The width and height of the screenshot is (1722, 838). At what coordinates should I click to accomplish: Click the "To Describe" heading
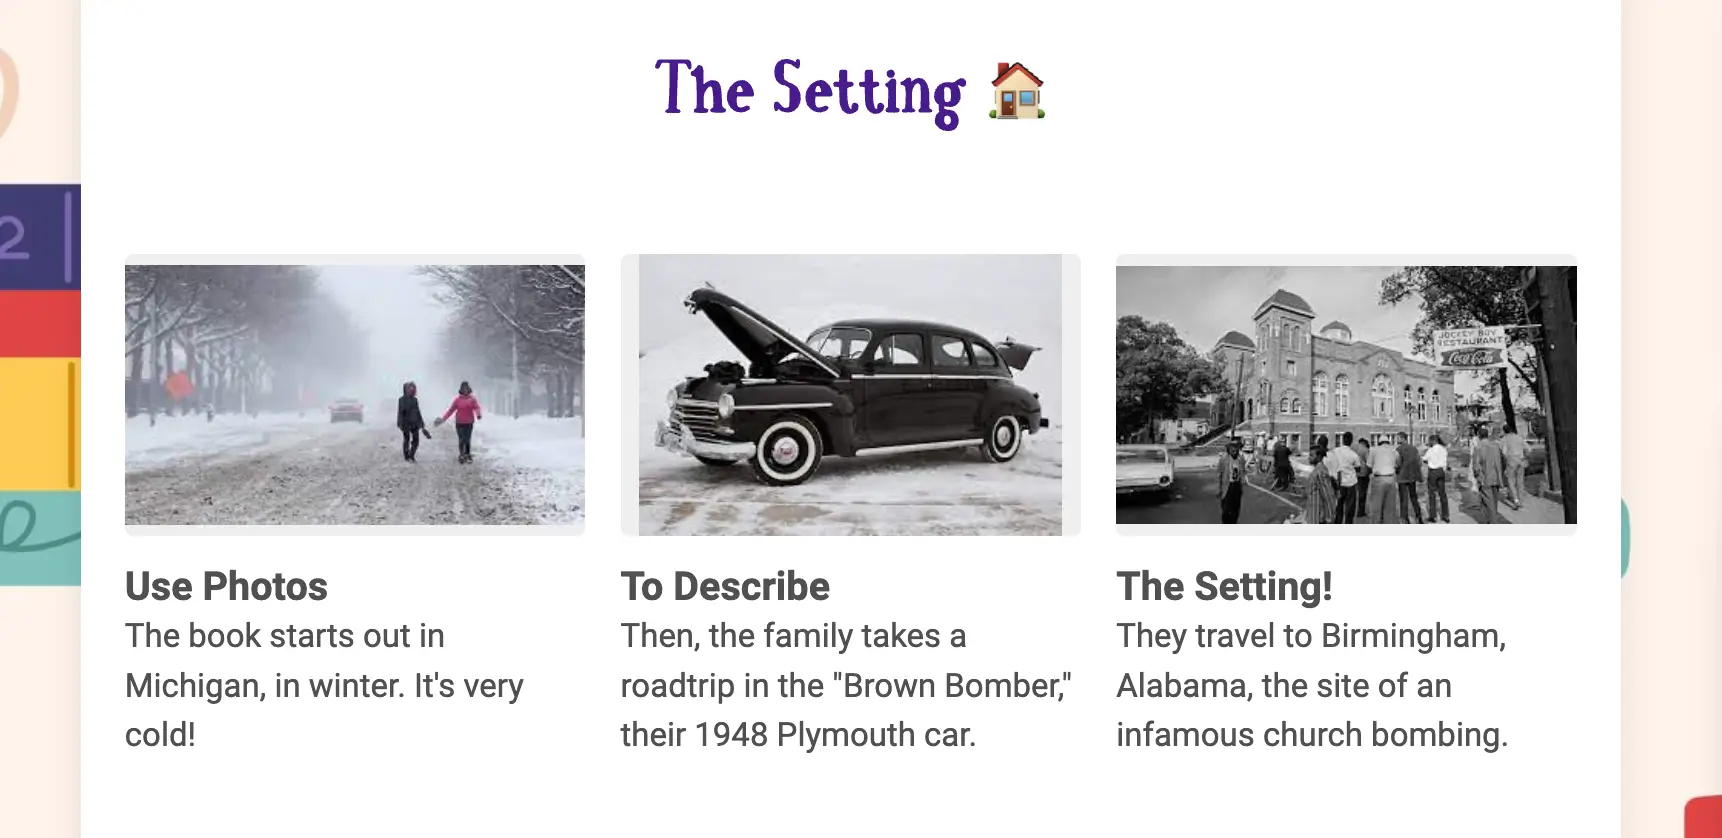(725, 586)
